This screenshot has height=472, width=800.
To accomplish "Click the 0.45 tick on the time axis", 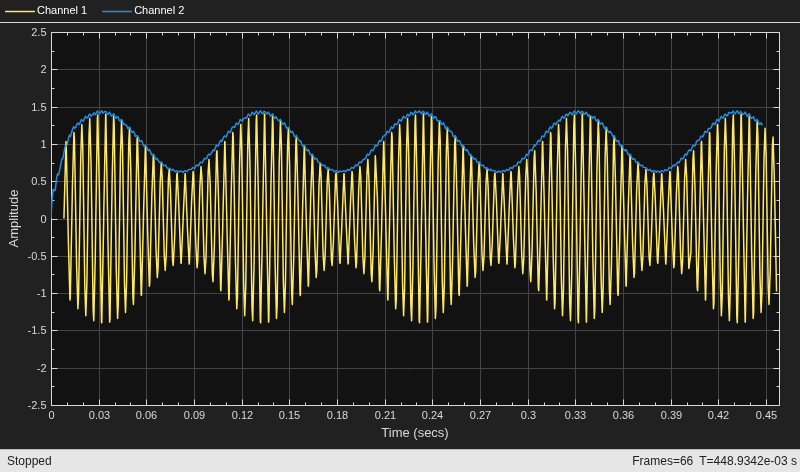I will [766, 415].
